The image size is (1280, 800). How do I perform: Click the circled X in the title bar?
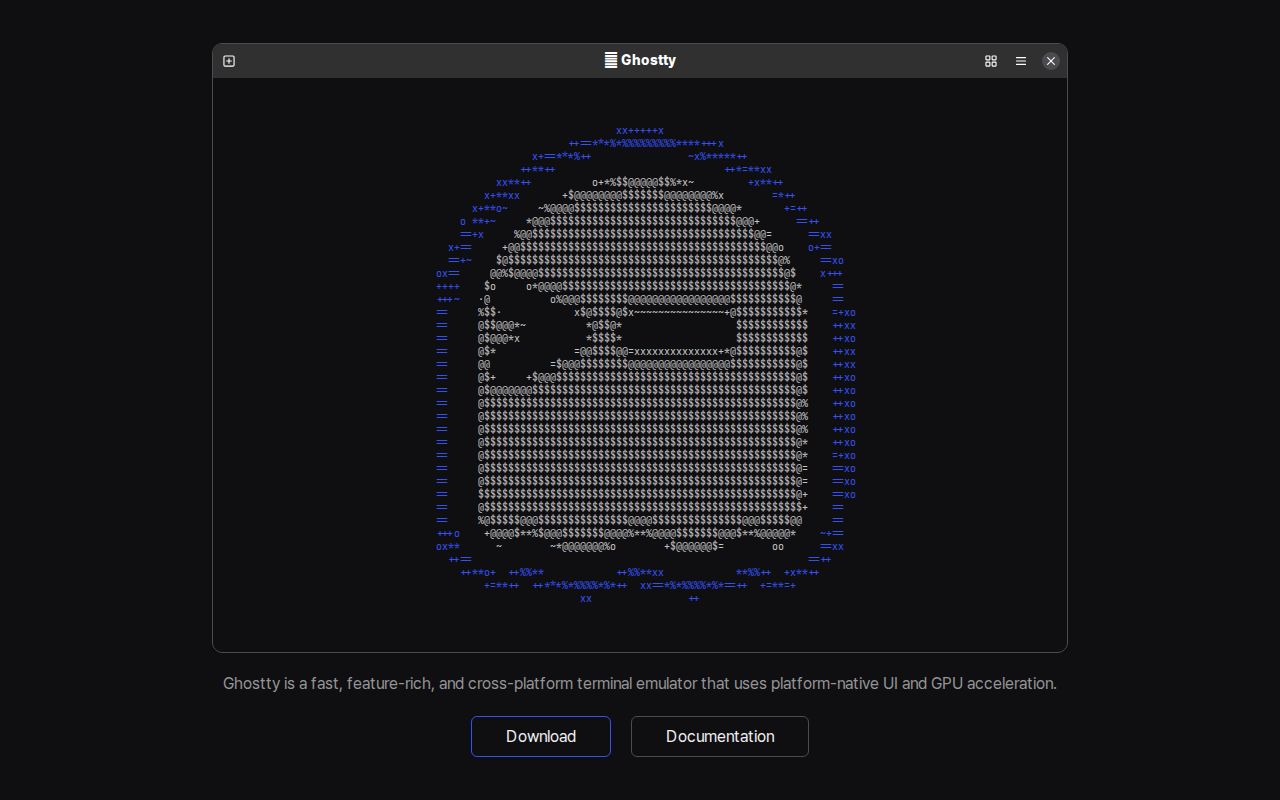[1051, 61]
